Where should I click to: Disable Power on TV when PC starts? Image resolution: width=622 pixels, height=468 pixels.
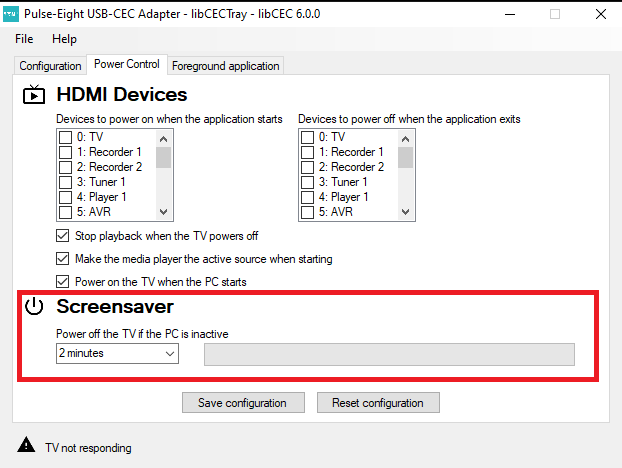coord(64,282)
